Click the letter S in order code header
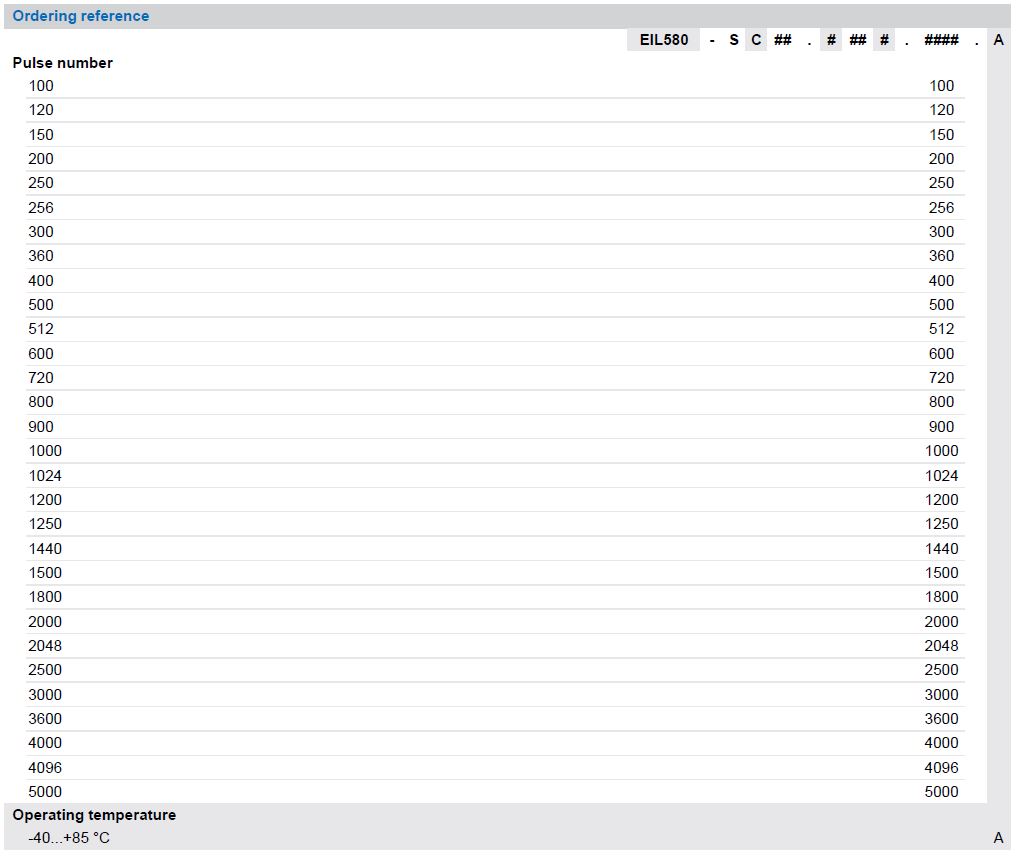Viewport: 1019px width, 857px height. click(734, 40)
